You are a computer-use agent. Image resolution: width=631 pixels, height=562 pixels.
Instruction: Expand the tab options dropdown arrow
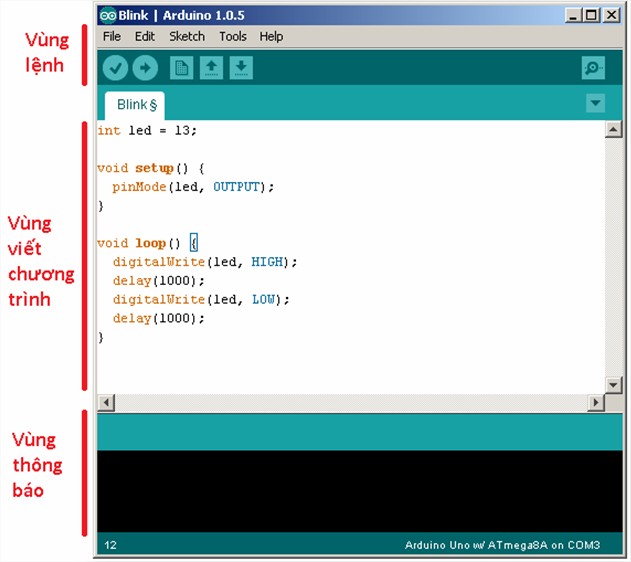(x=595, y=103)
